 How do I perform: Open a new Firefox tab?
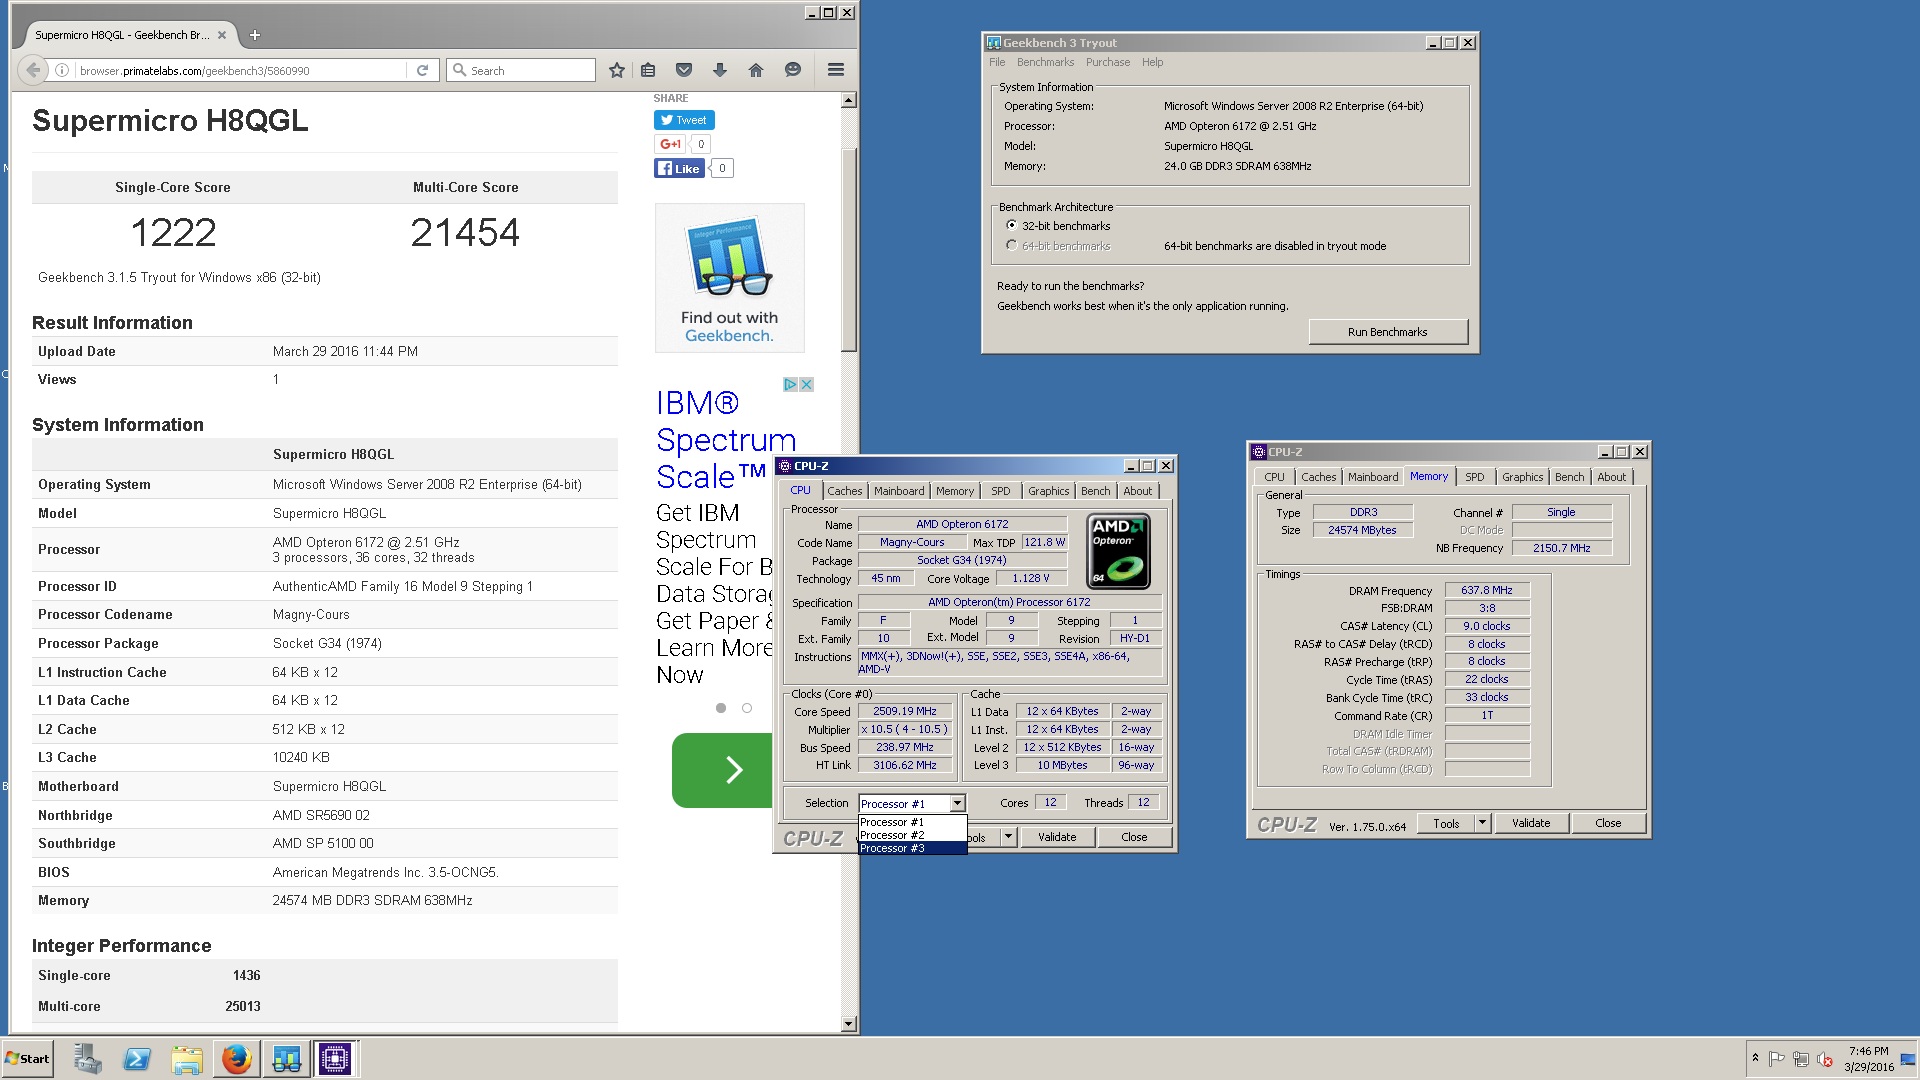coord(255,35)
